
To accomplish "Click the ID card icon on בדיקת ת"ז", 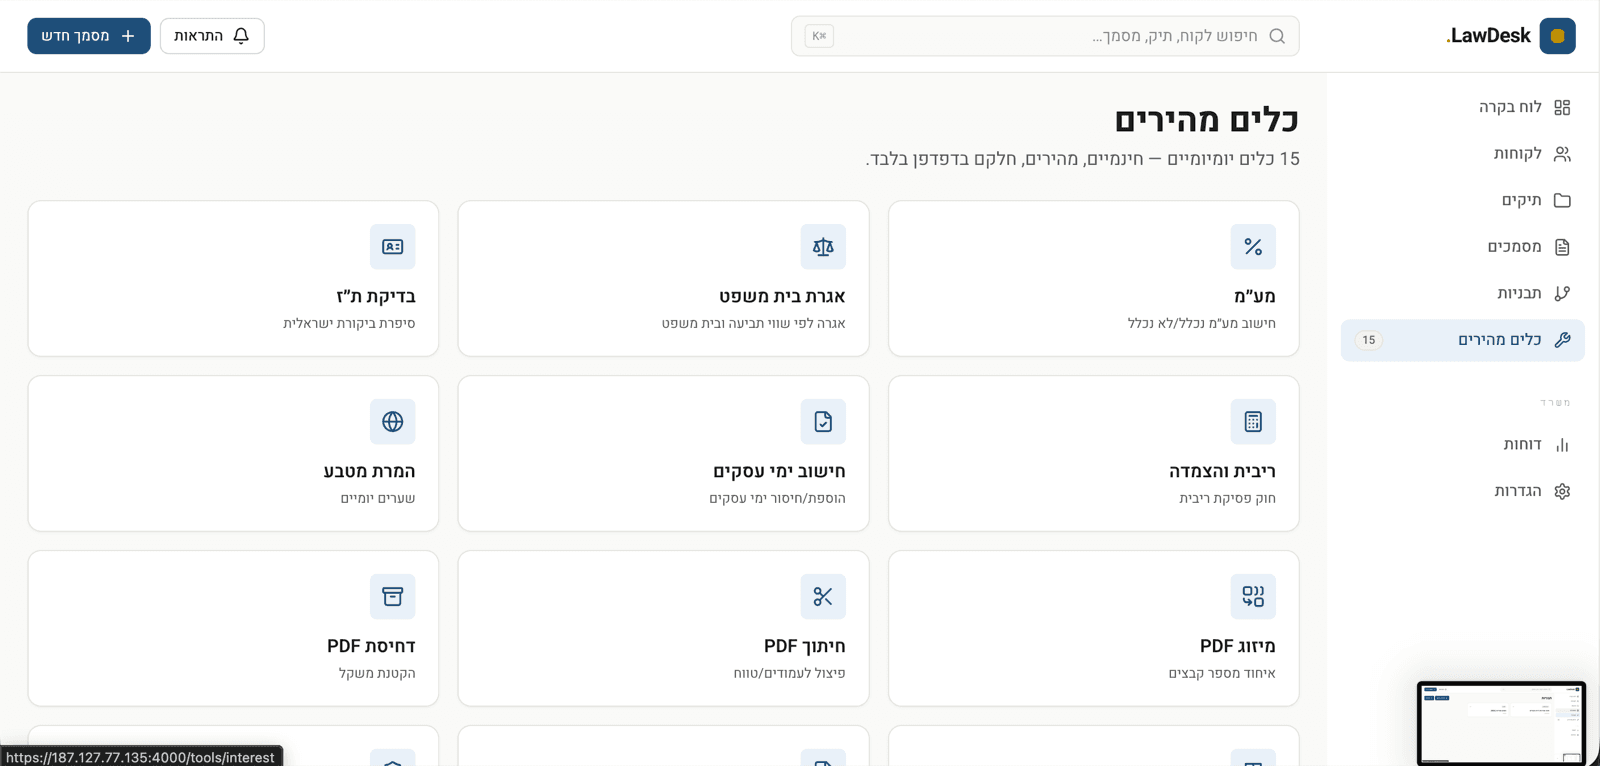I will coord(393,247).
